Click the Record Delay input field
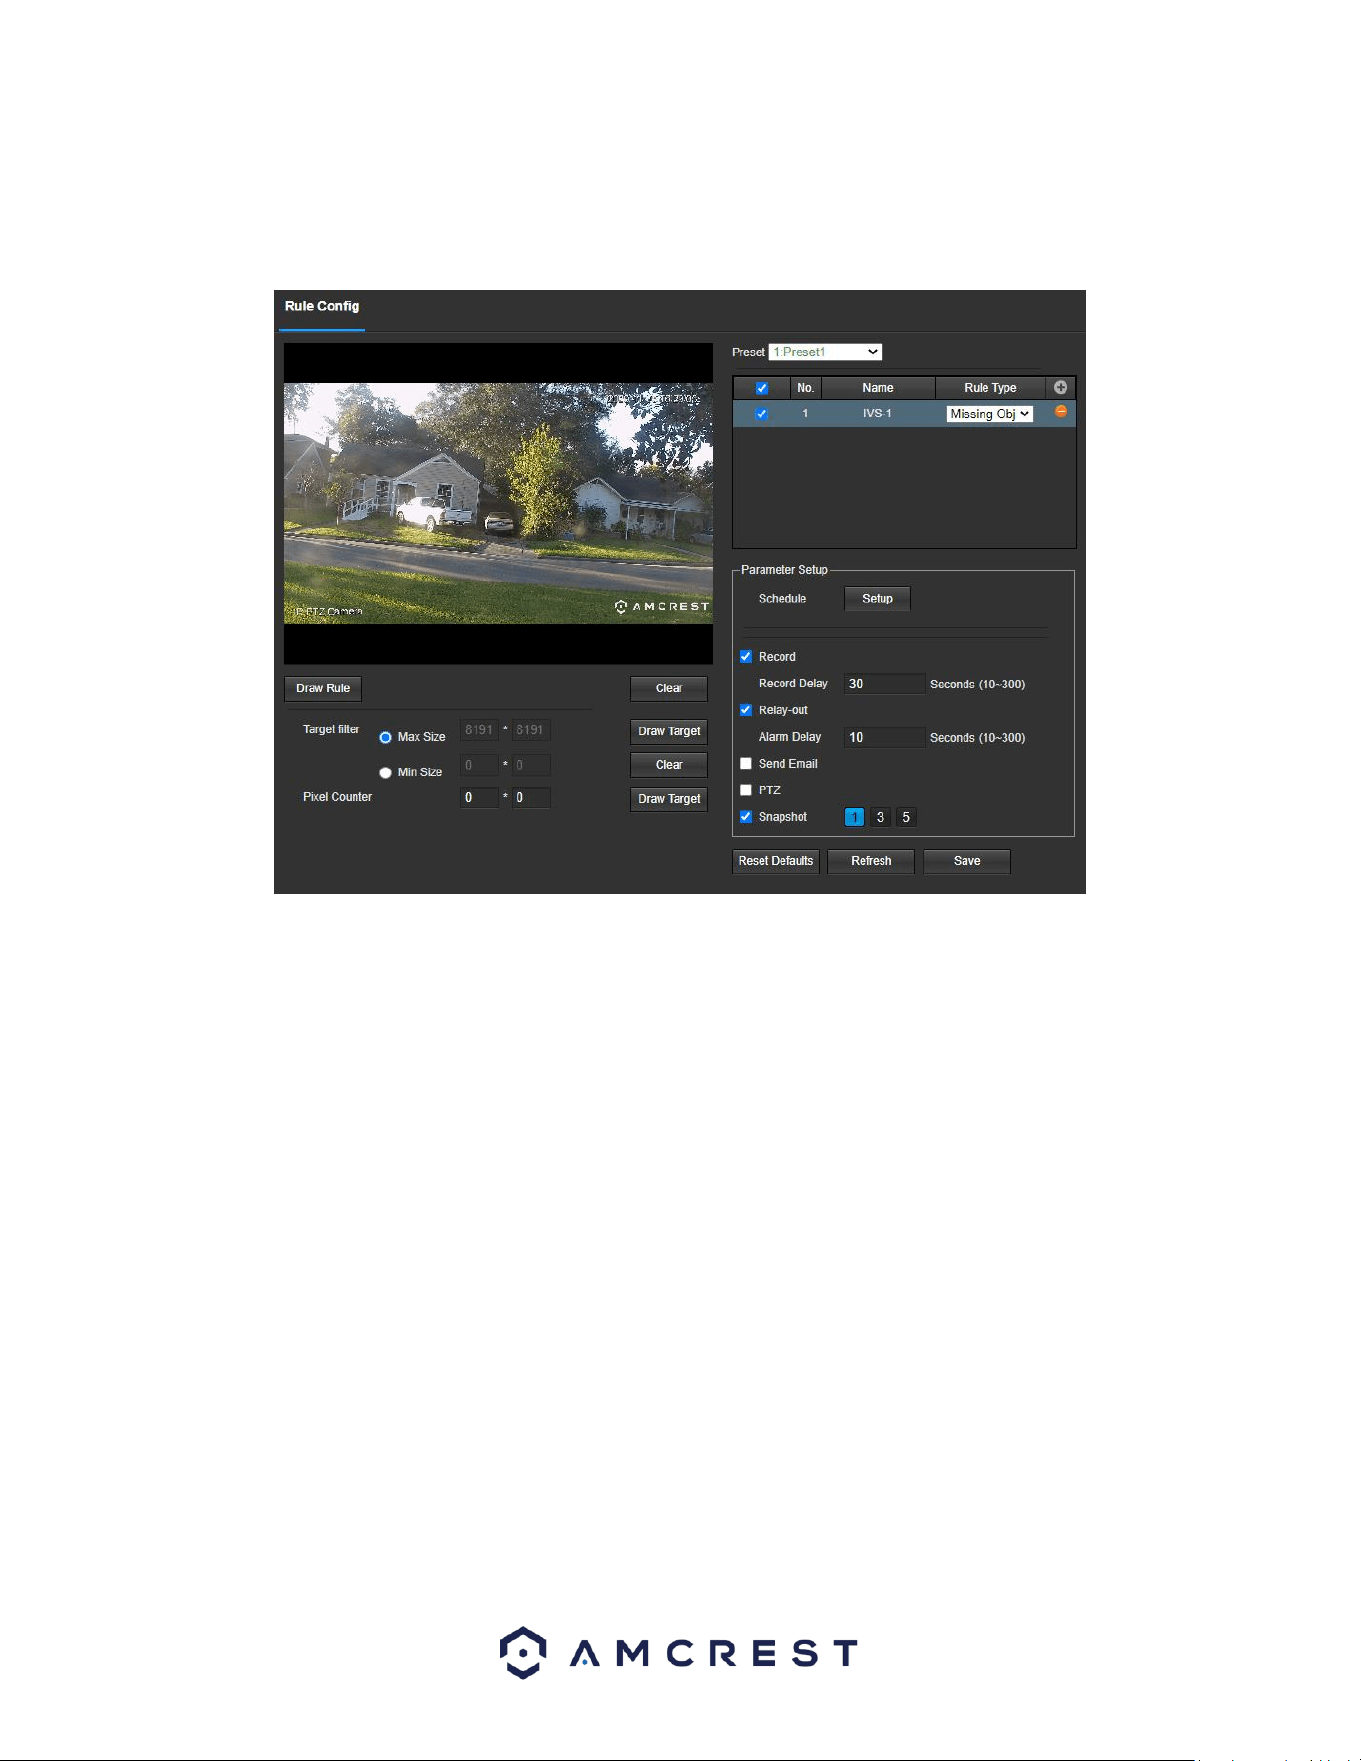The width and height of the screenshot is (1361, 1761). coord(885,684)
